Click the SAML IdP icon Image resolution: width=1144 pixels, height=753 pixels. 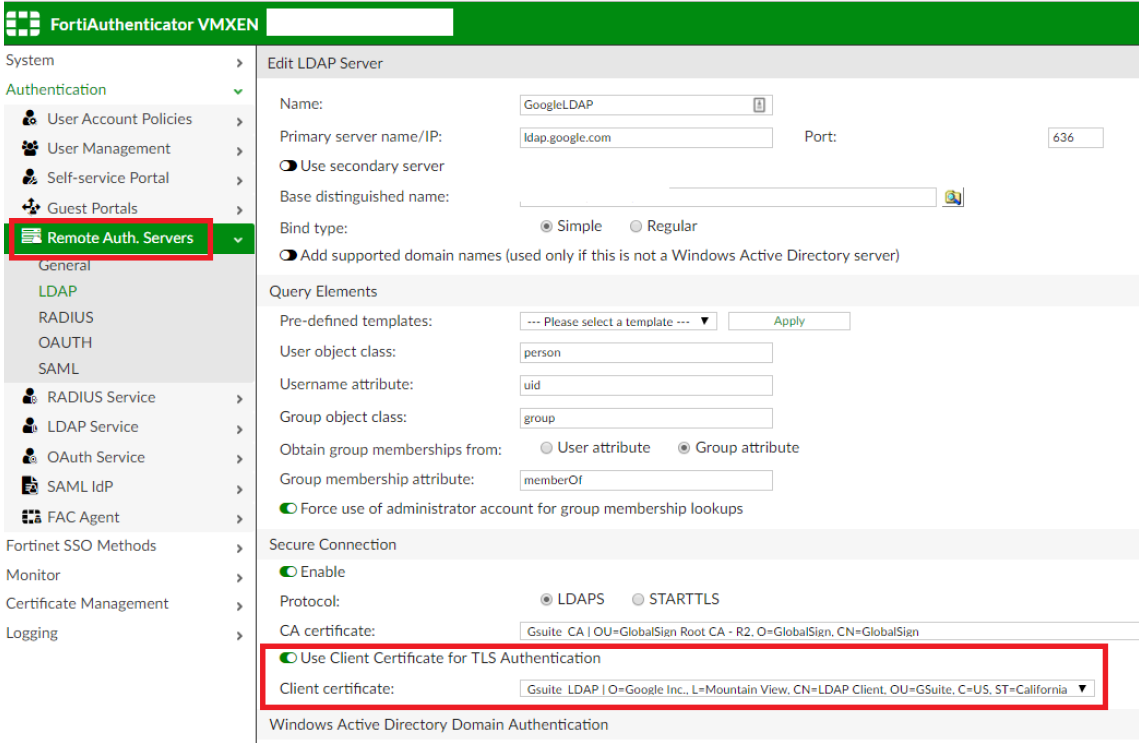(x=30, y=486)
